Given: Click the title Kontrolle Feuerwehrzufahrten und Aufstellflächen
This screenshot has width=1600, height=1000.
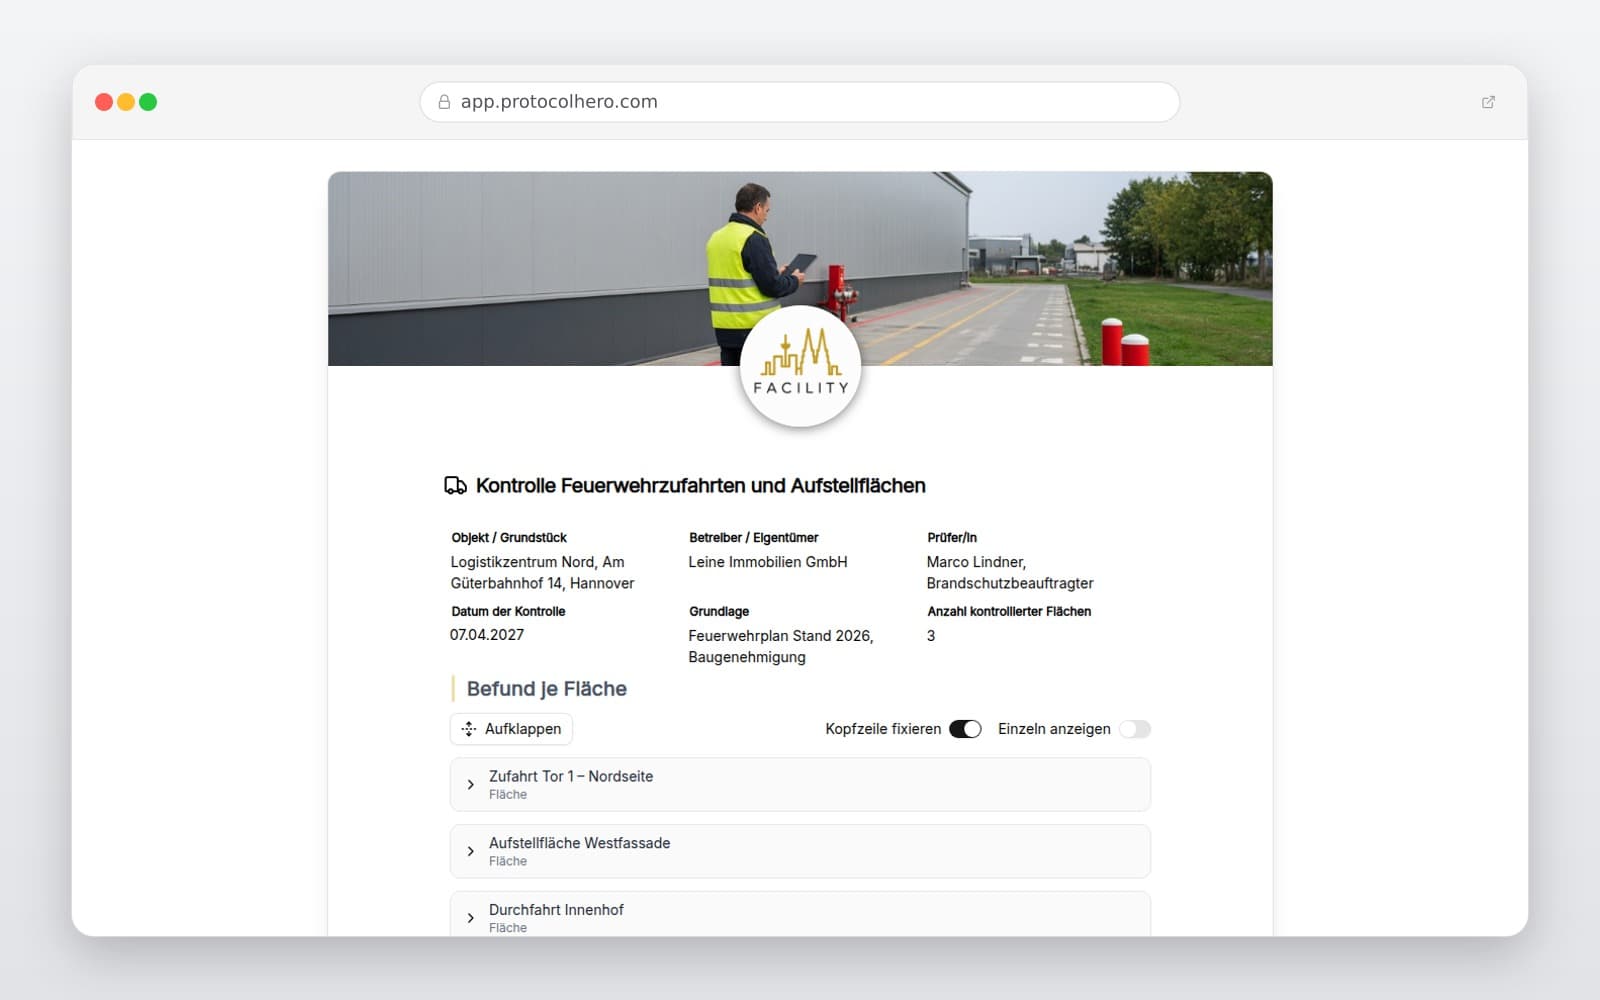Looking at the screenshot, I should tap(700, 486).
